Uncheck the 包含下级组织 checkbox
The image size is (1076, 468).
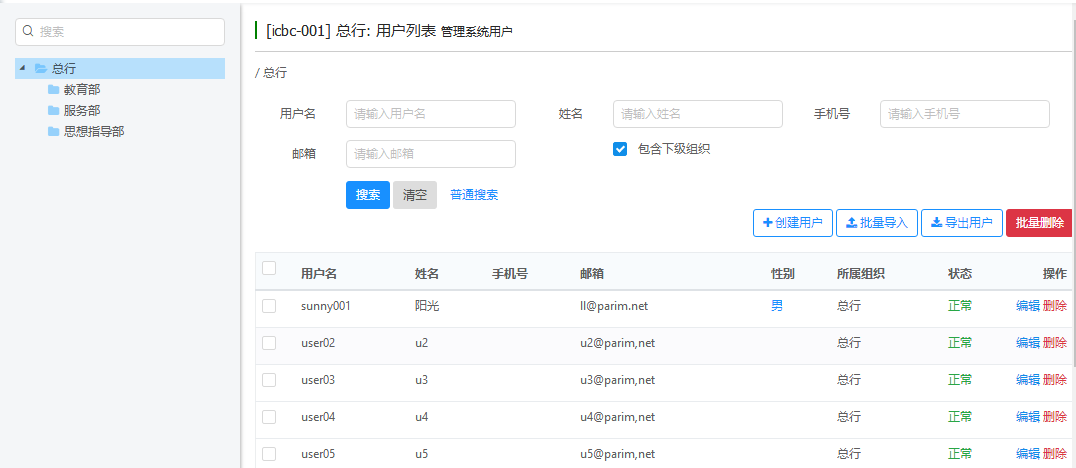coord(620,149)
